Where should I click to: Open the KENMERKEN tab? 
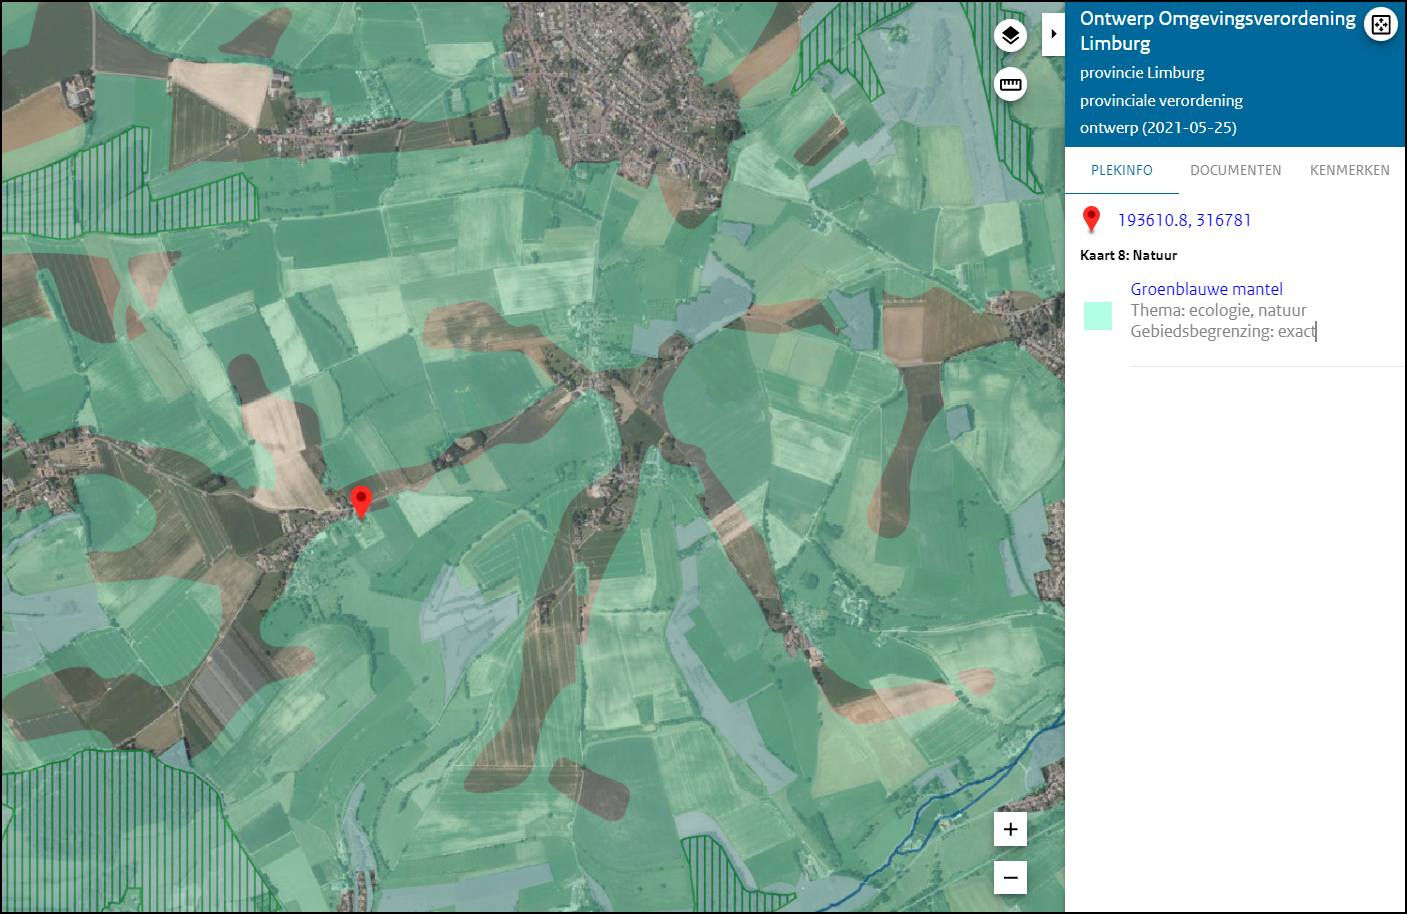tap(1350, 170)
